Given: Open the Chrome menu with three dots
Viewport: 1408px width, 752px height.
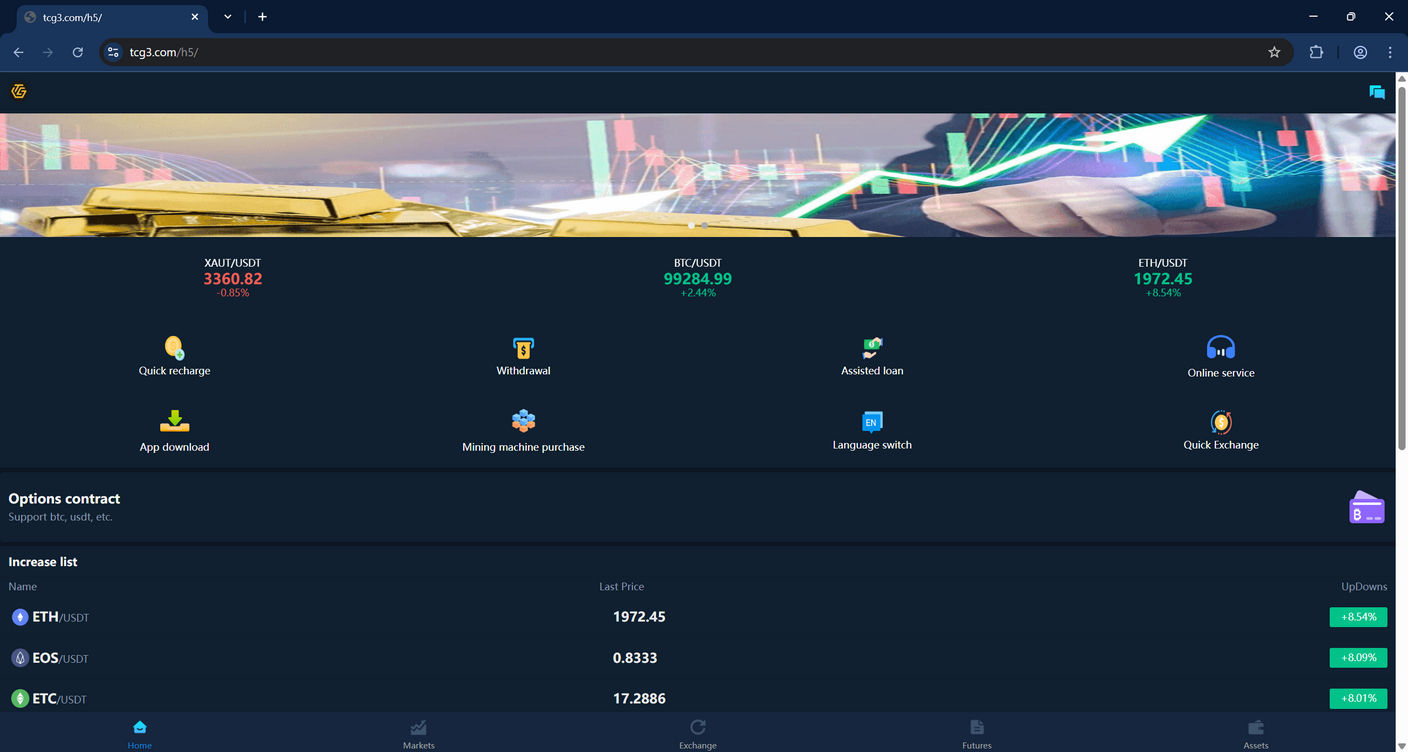Looking at the screenshot, I should pyautogui.click(x=1390, y=51).
